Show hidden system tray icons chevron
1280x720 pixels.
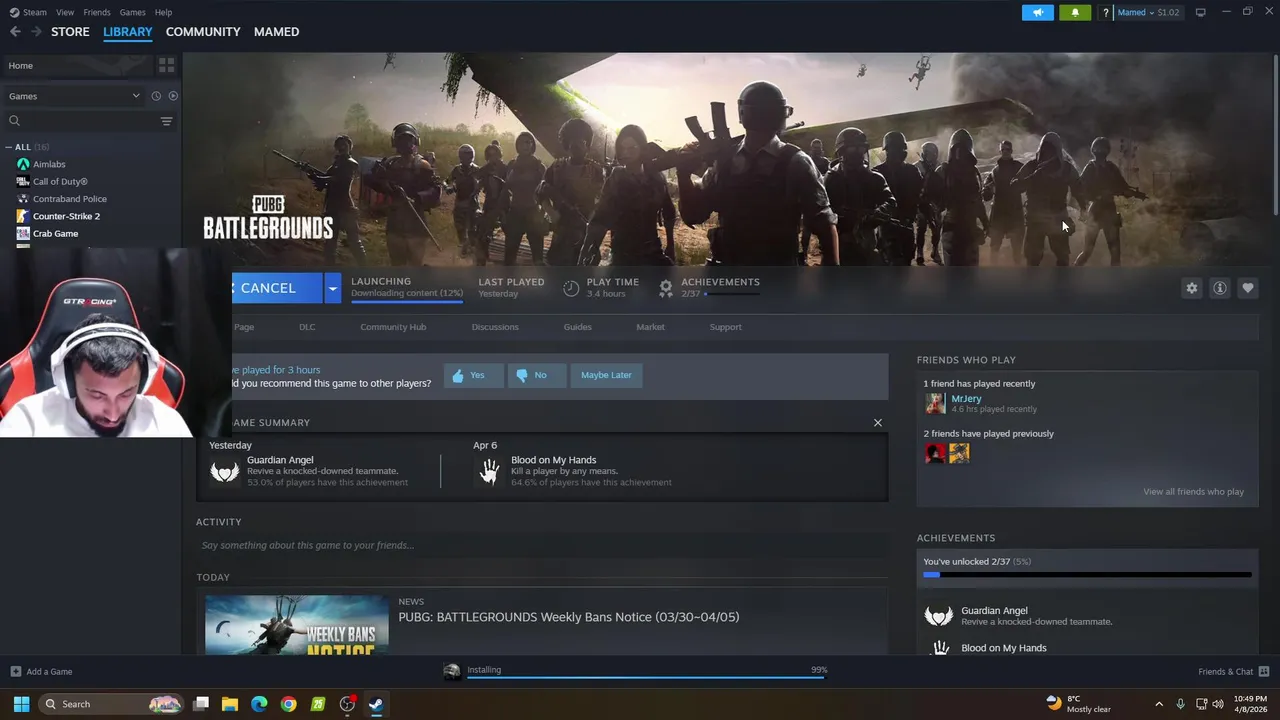(1159, 704)
